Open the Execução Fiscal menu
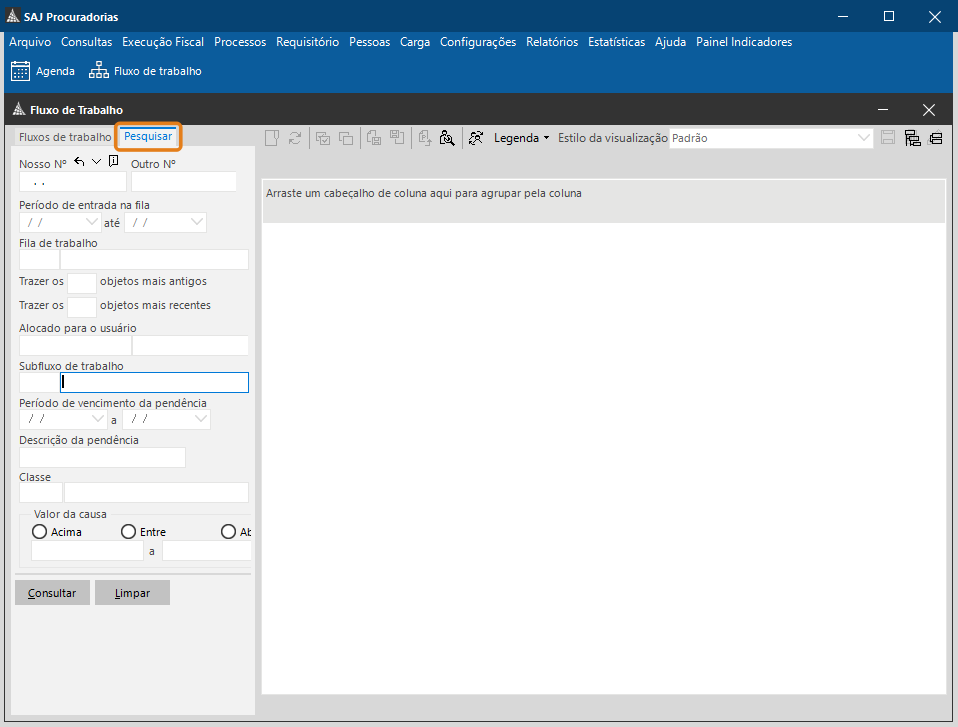This screenshot has width=958, height=727. click(x=163, y=42)
